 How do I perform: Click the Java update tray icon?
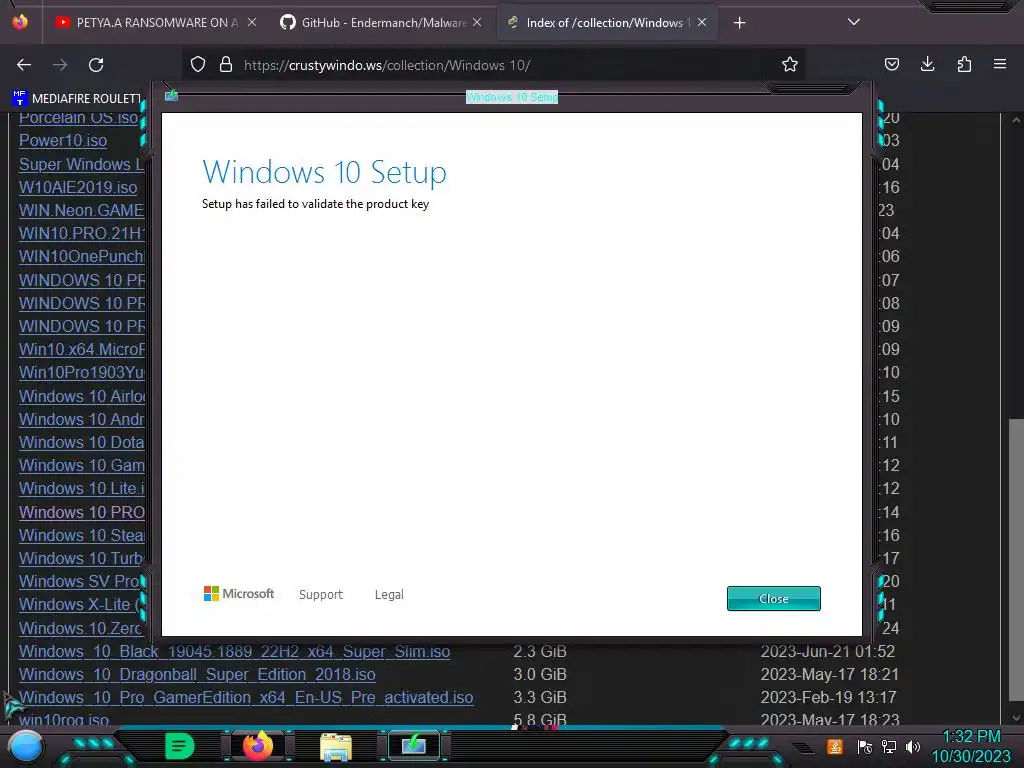pos(835,746)
